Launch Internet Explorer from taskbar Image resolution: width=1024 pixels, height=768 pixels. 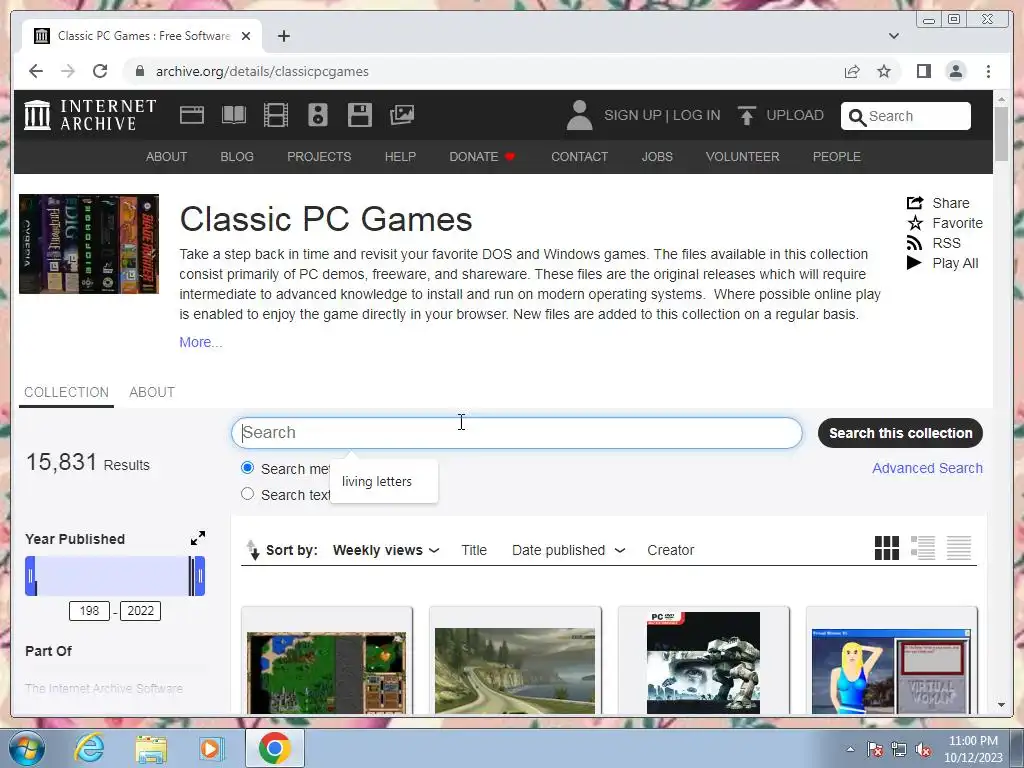click(89, 748)
